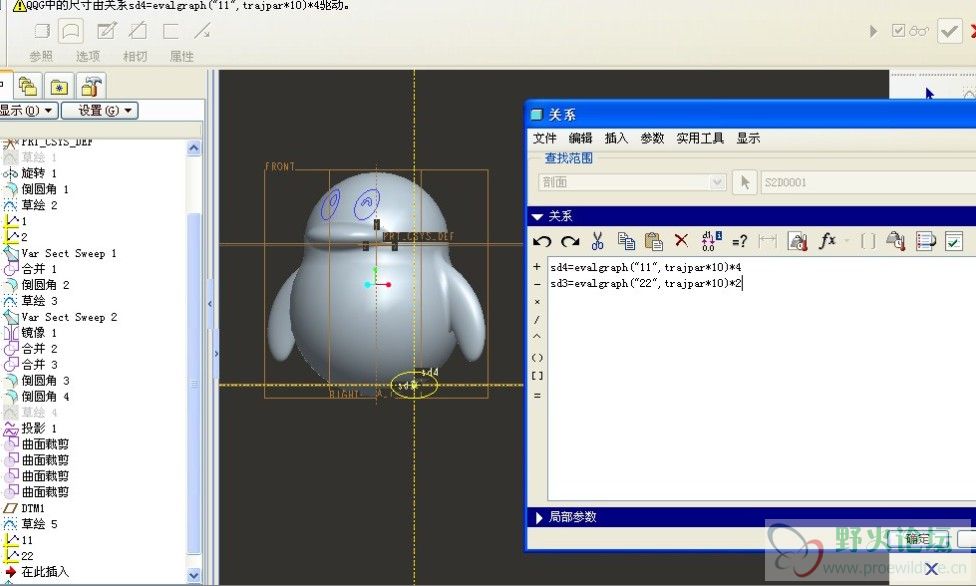This screenshot has height=586, width=976.
Task: Open the 显示 dropdown in model tree
Action: 29,111
